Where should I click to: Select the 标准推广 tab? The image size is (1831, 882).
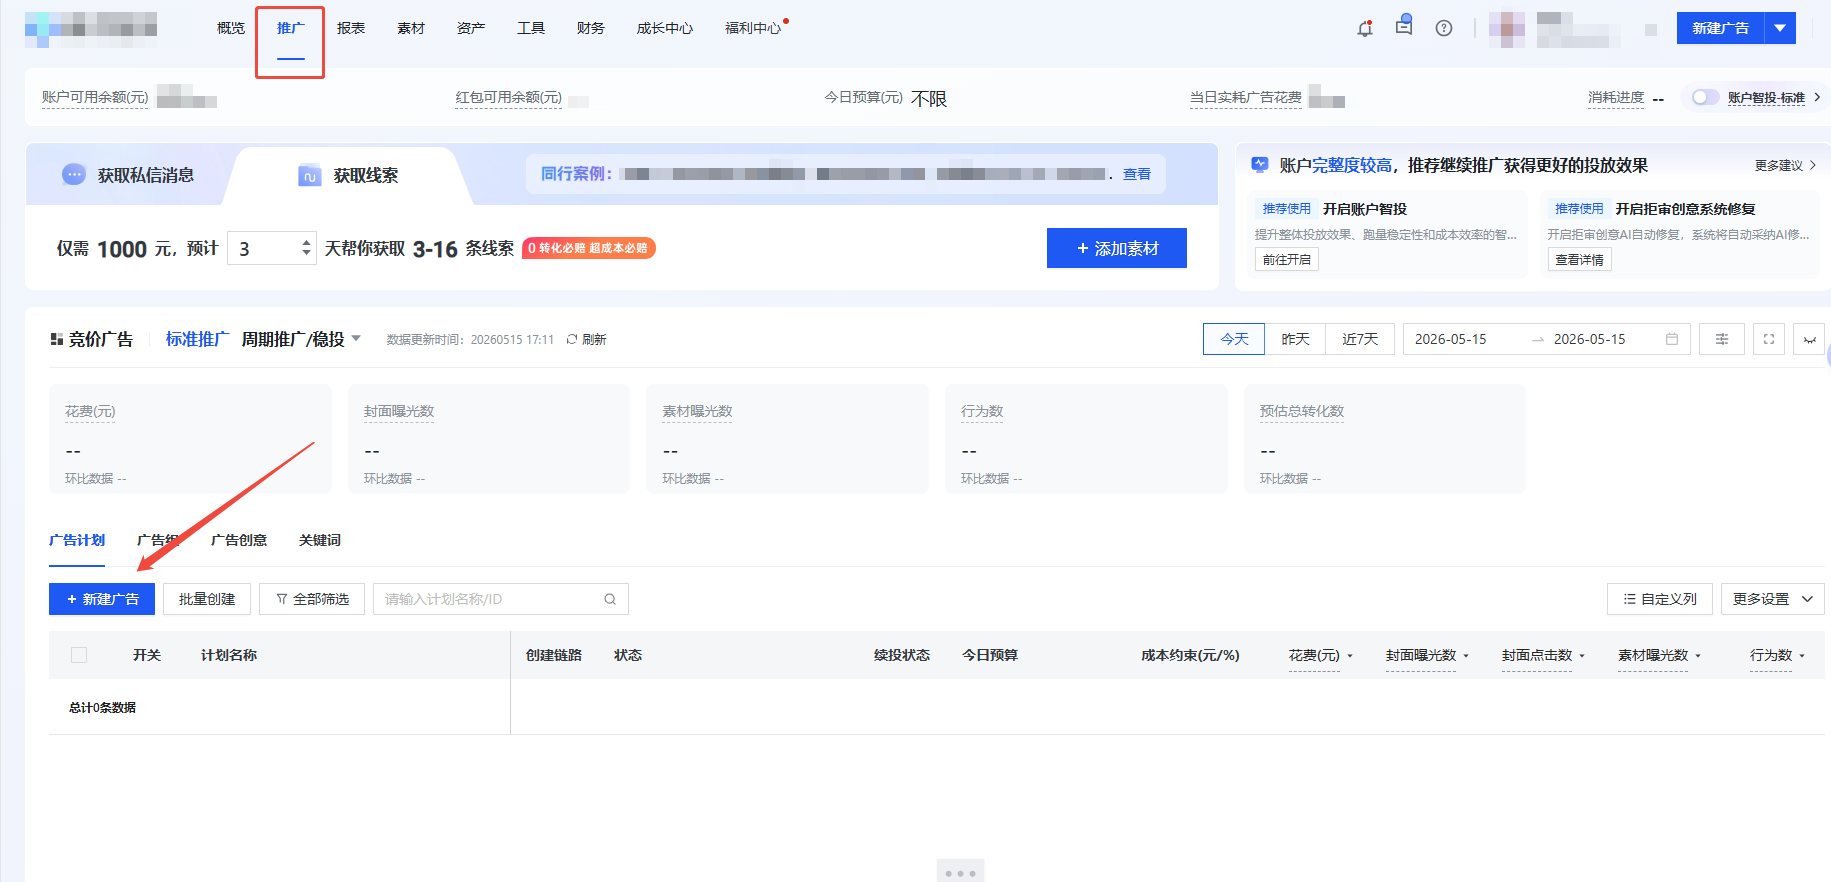point(197,339)
